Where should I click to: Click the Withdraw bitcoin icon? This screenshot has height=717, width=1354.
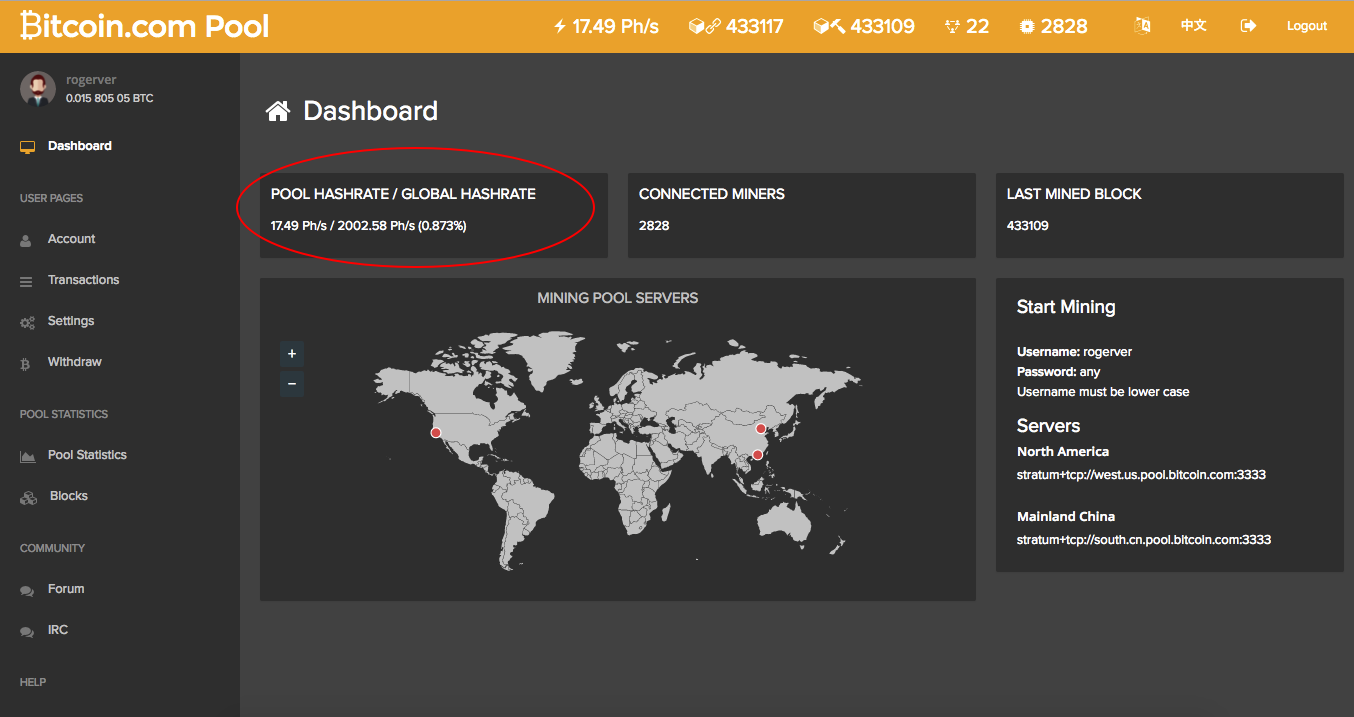[x=26, y=364]
